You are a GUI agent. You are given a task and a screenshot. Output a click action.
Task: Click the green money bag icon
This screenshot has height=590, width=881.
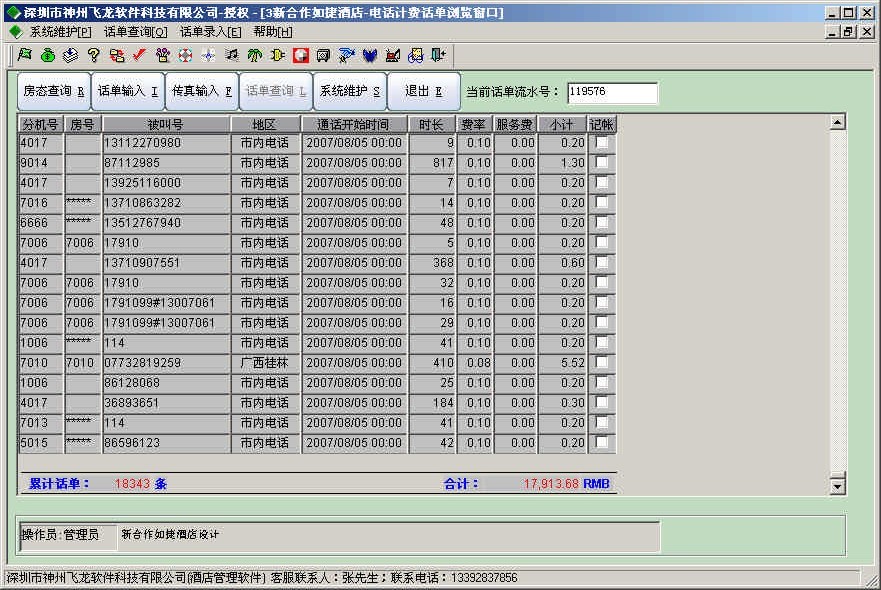click(x=48, y=55)
